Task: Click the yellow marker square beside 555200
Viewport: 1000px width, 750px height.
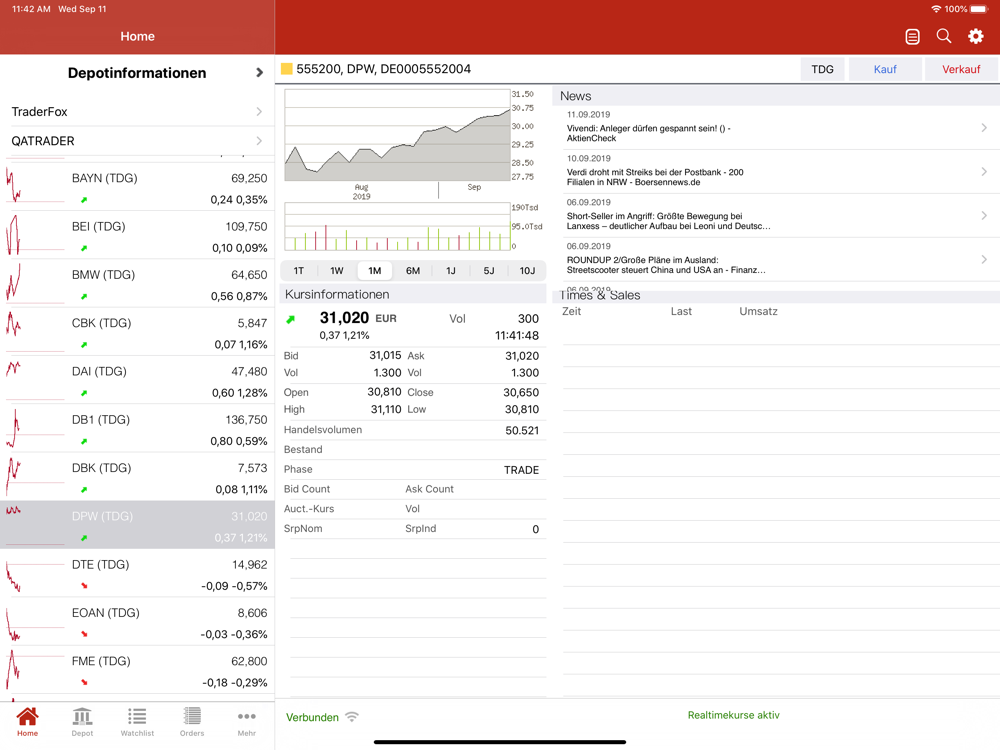Action: pos(287,69)
